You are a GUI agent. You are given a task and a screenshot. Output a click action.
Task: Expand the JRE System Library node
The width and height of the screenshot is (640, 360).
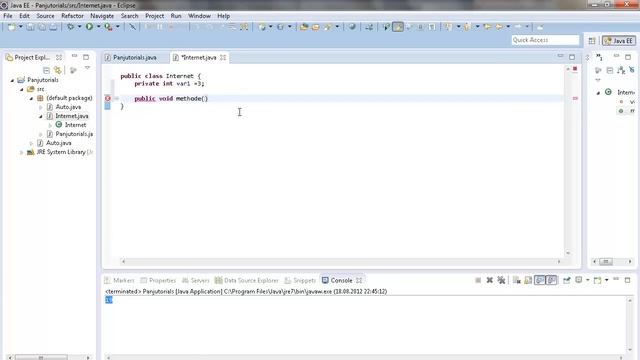pyautogui.click(x=22, y=152)
